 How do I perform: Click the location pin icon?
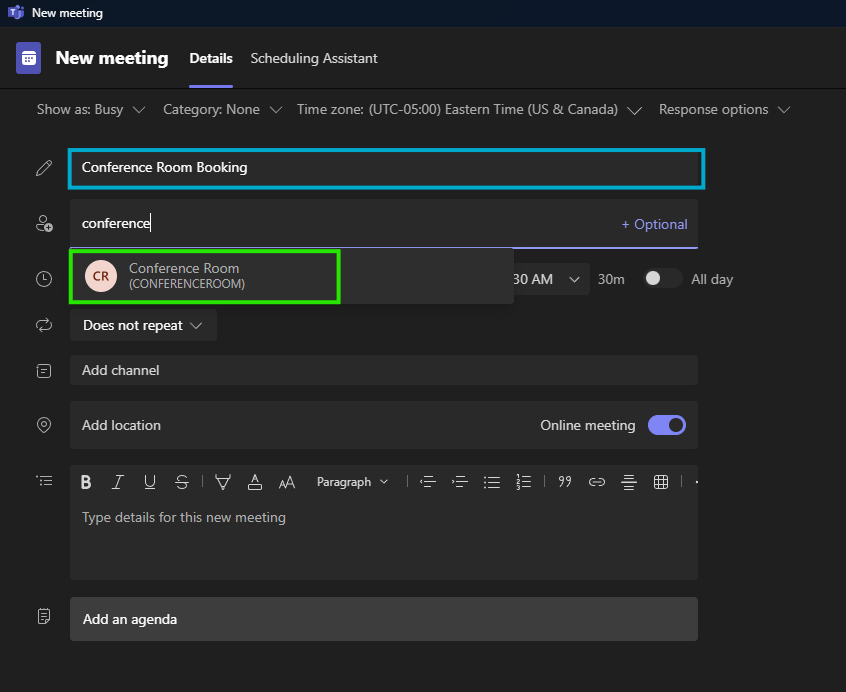pos(44,425)
